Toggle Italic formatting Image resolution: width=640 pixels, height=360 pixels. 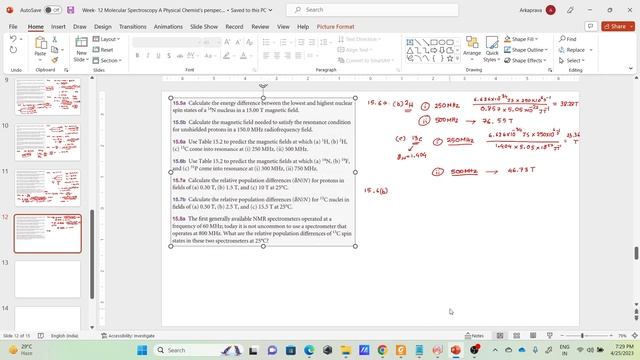click(x=148, y=56)
